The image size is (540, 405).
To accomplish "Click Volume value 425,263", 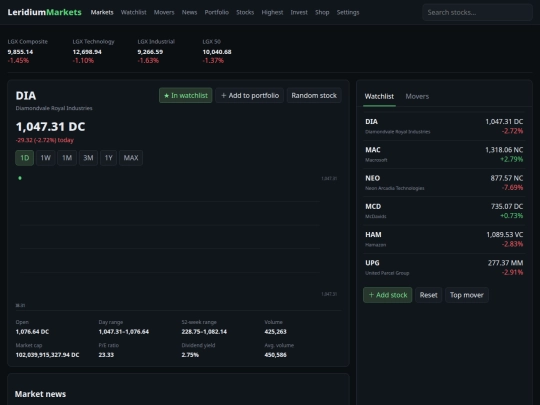I will click(276, 332).
